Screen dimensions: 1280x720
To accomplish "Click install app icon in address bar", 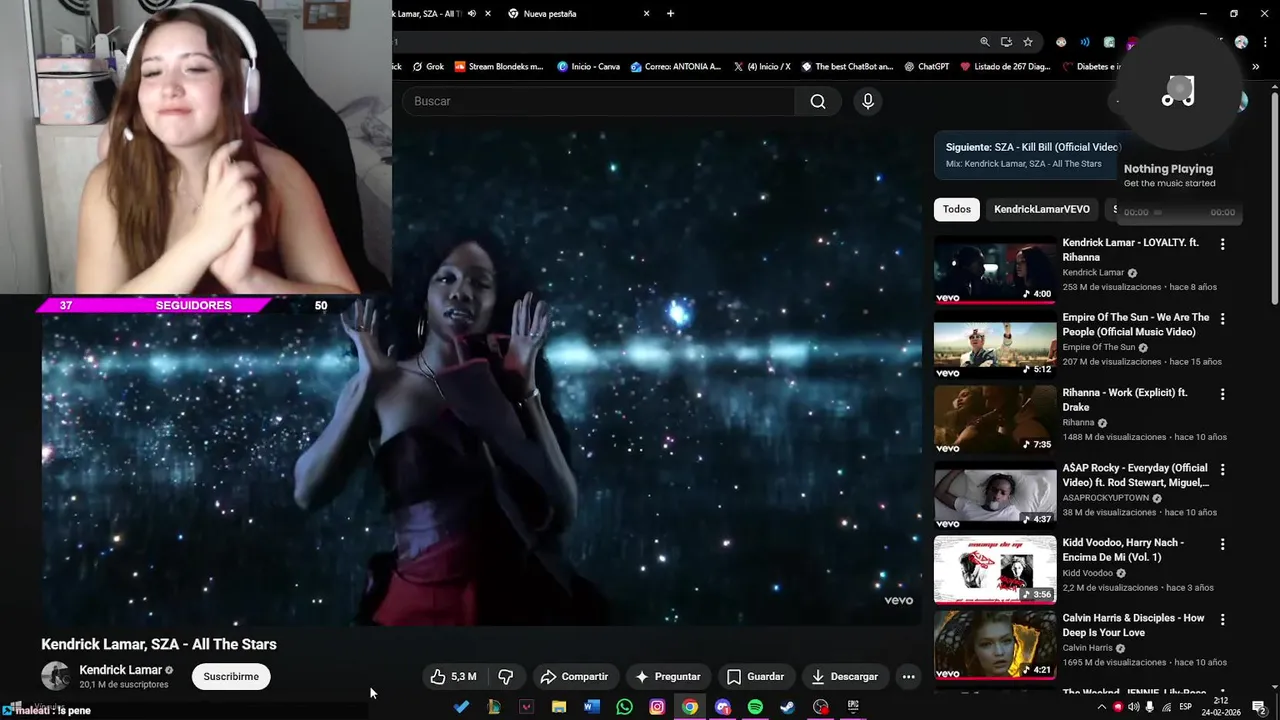I will (x=1006, y=42).
